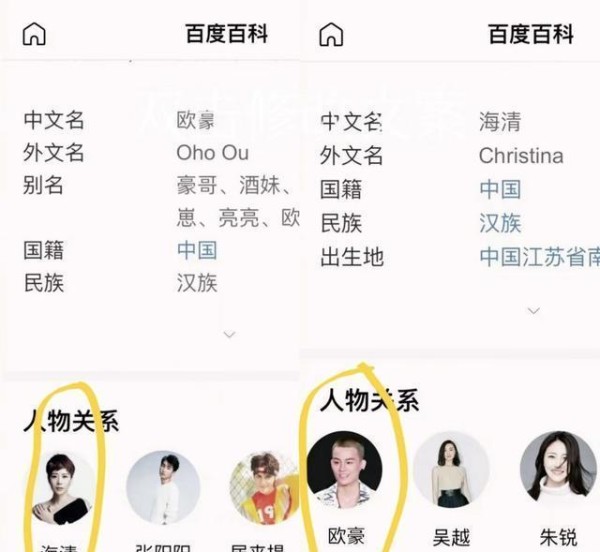Tap the 百度百科 title on right page
Image resolution: width=600 pixels, height=552 pixels.
pos(531,34)
